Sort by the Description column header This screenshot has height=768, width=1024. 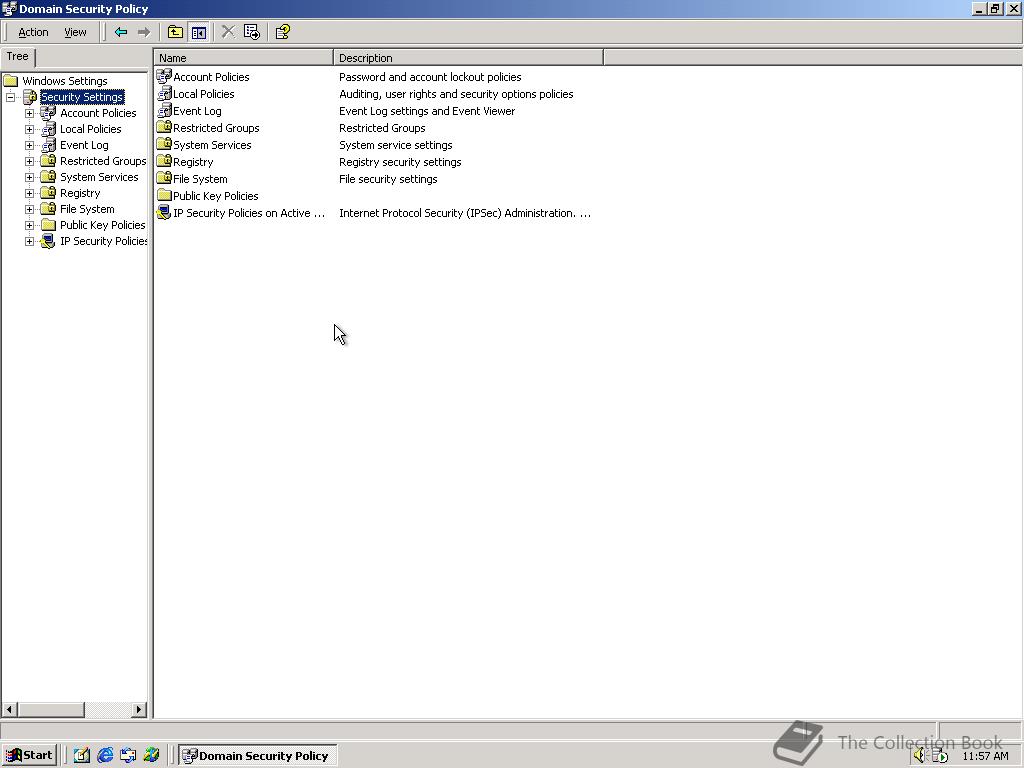click(x=468, y=57)
